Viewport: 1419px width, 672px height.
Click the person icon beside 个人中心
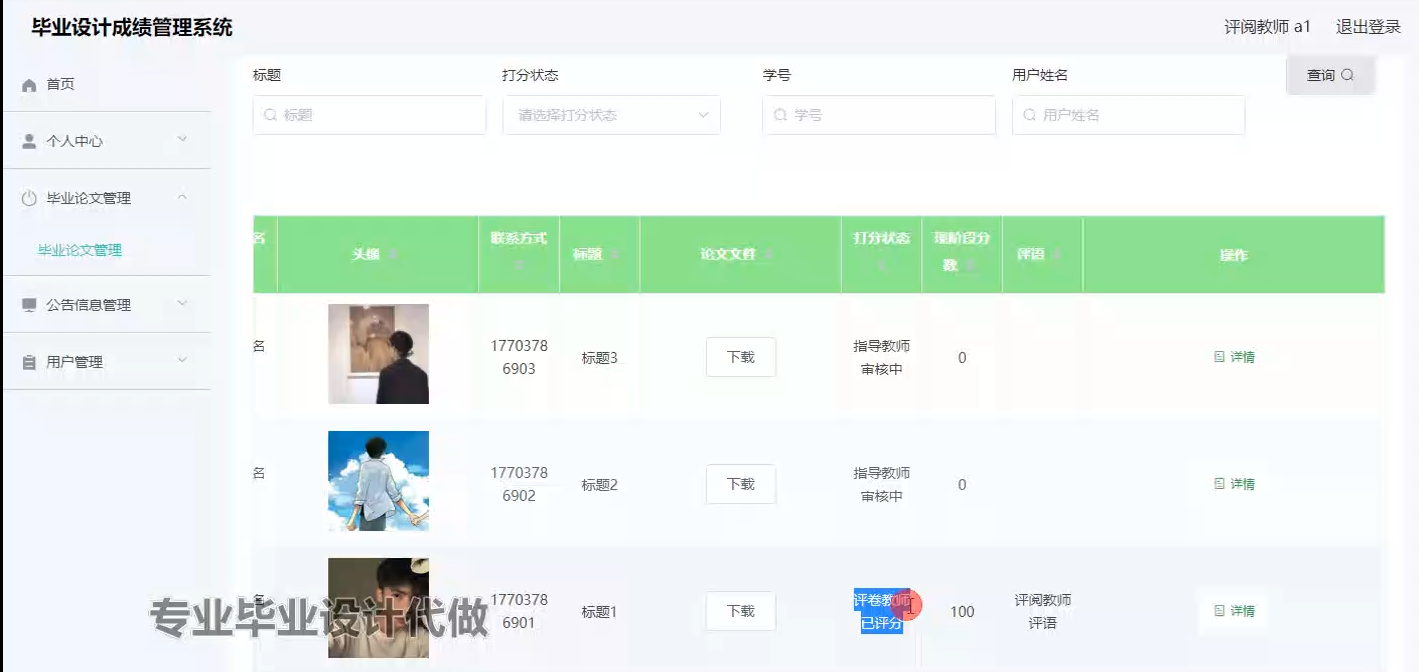[x=27, y=139]
